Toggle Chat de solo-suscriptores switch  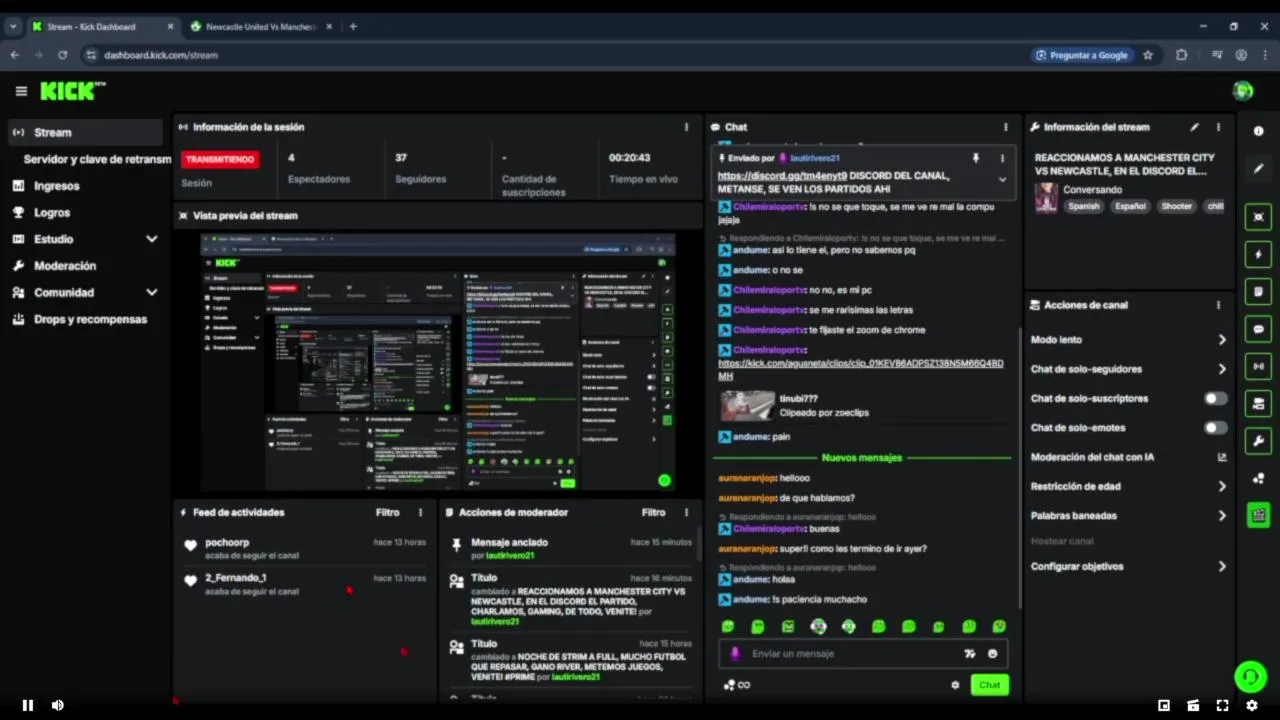point(1215,398)
